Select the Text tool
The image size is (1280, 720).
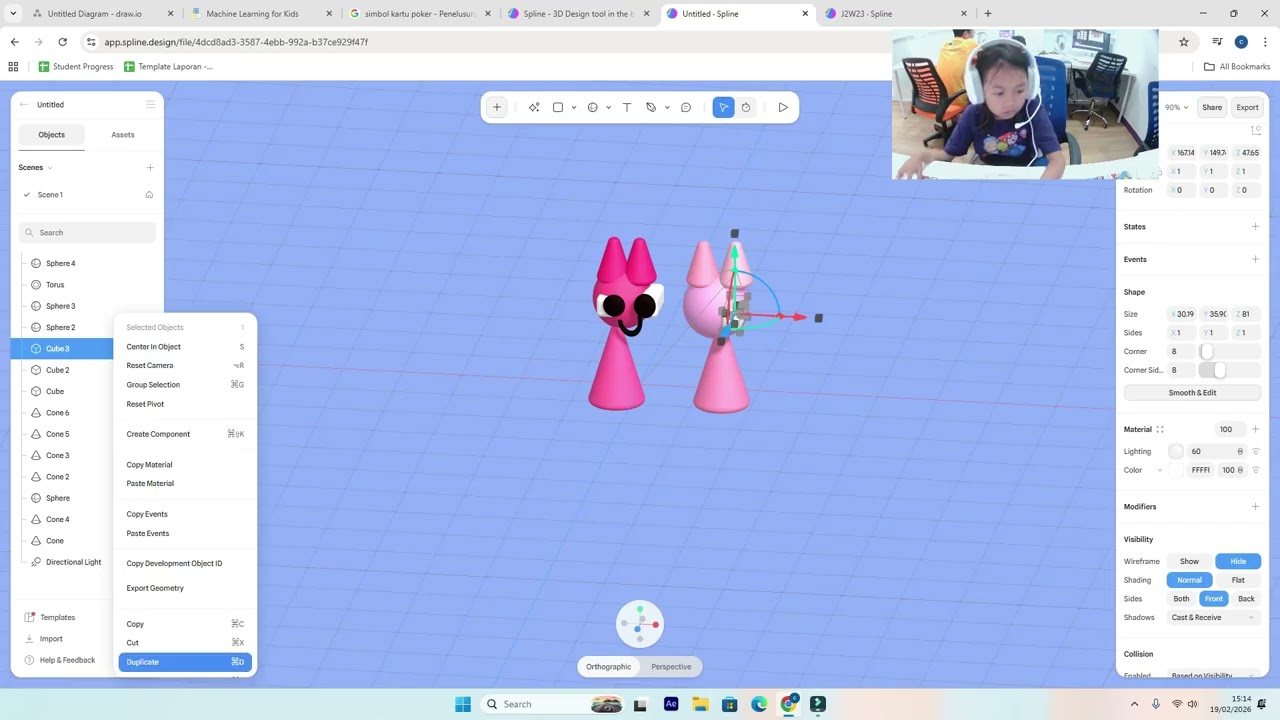627,107
